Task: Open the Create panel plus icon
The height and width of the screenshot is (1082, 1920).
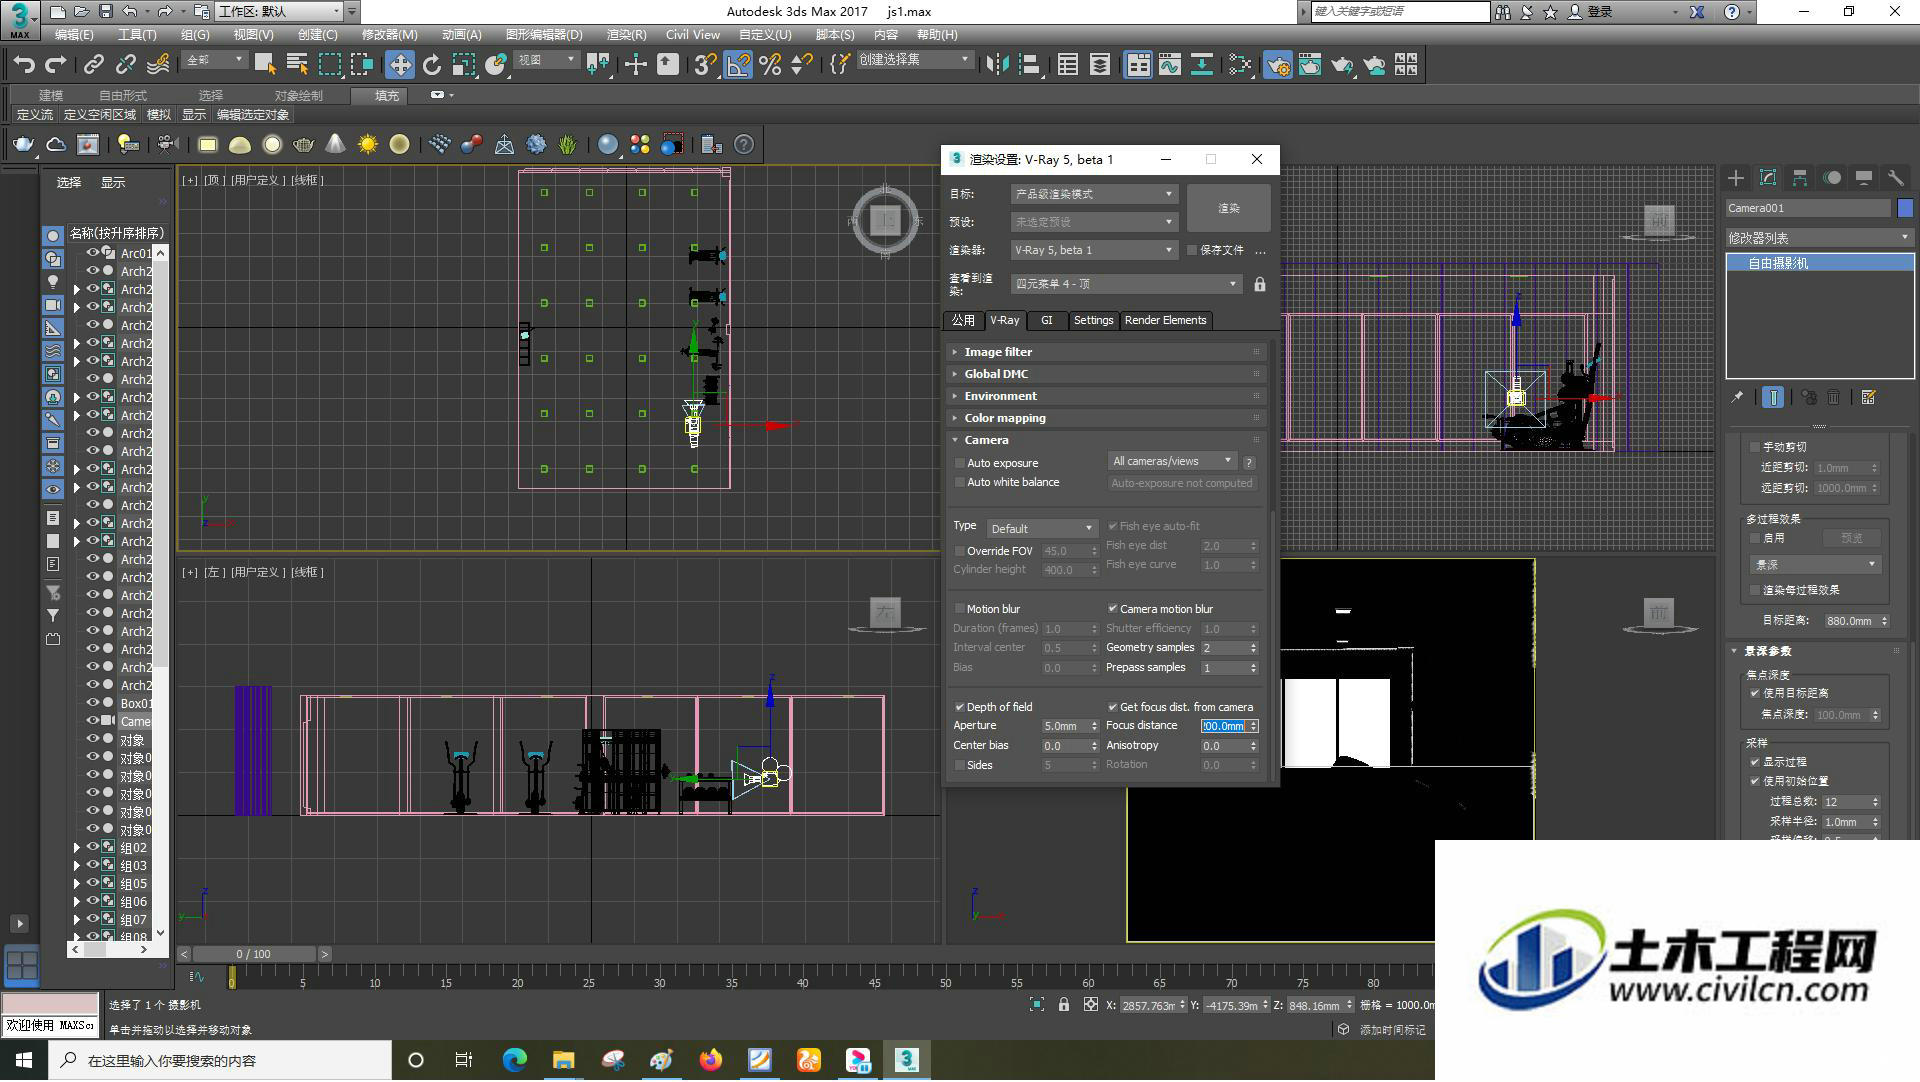Action: (1736, 178)
